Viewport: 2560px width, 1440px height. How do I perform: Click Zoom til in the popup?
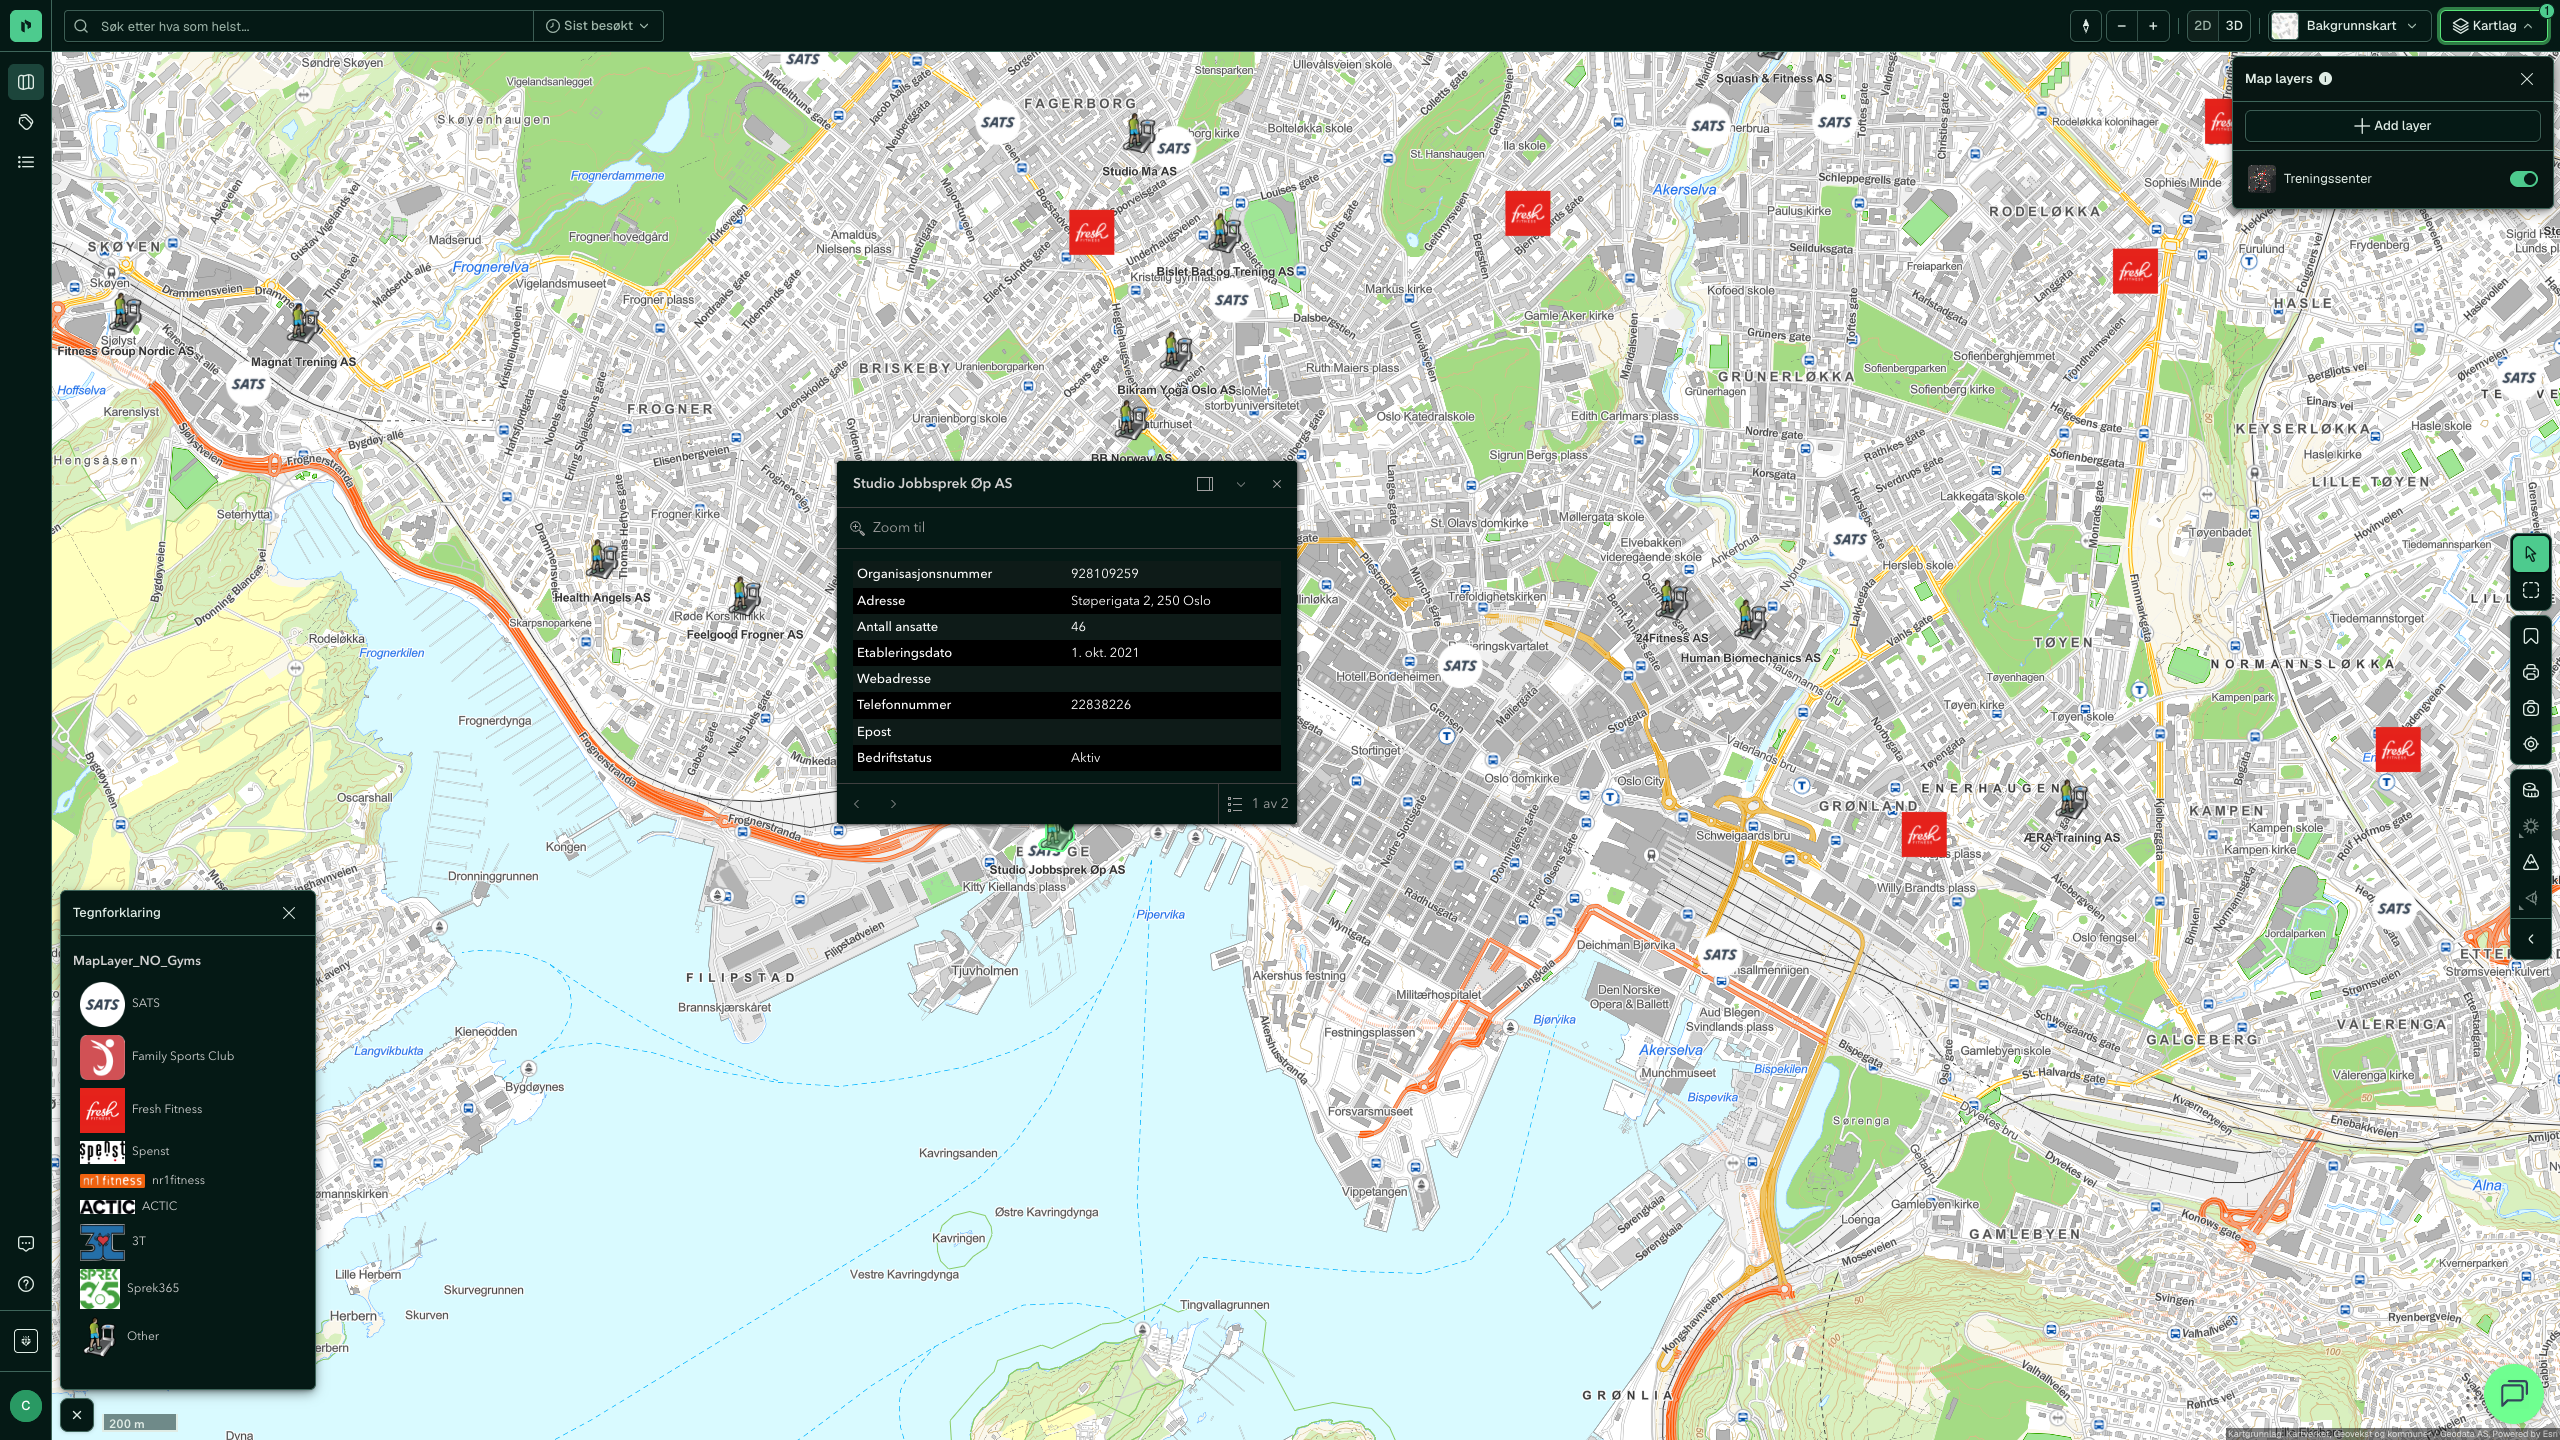point(888,528)
